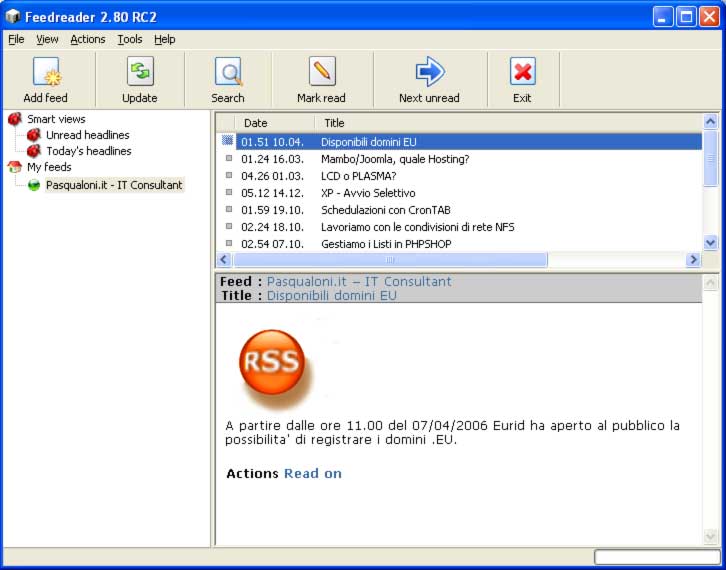Select headline Mambo/Joomla, quale Hosting?

395,159
